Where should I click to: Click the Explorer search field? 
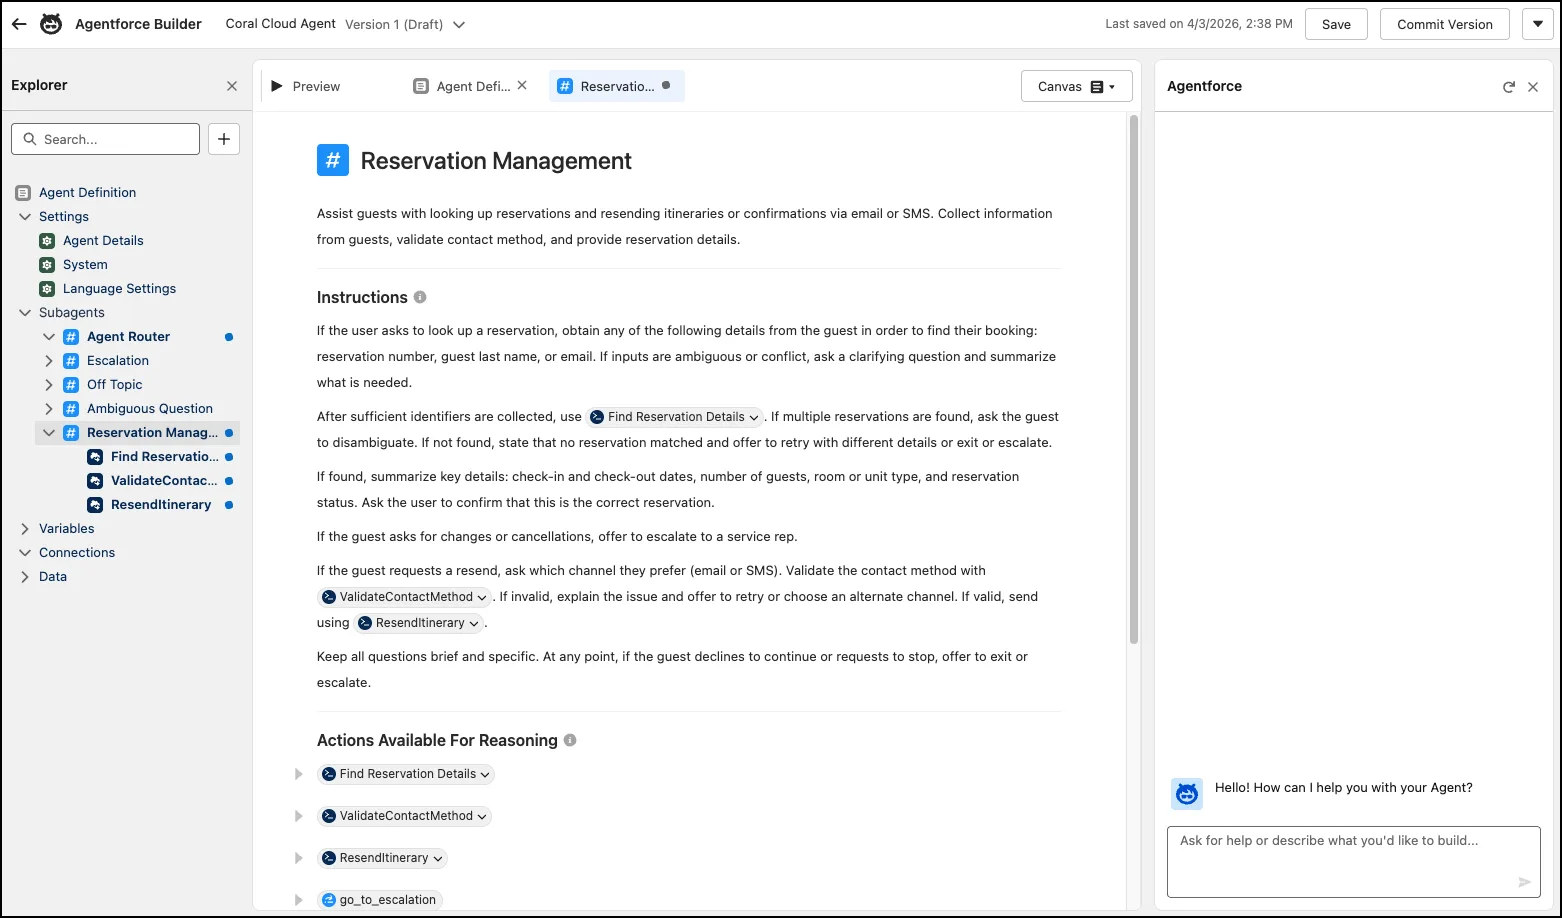click(x=105, y=139)
